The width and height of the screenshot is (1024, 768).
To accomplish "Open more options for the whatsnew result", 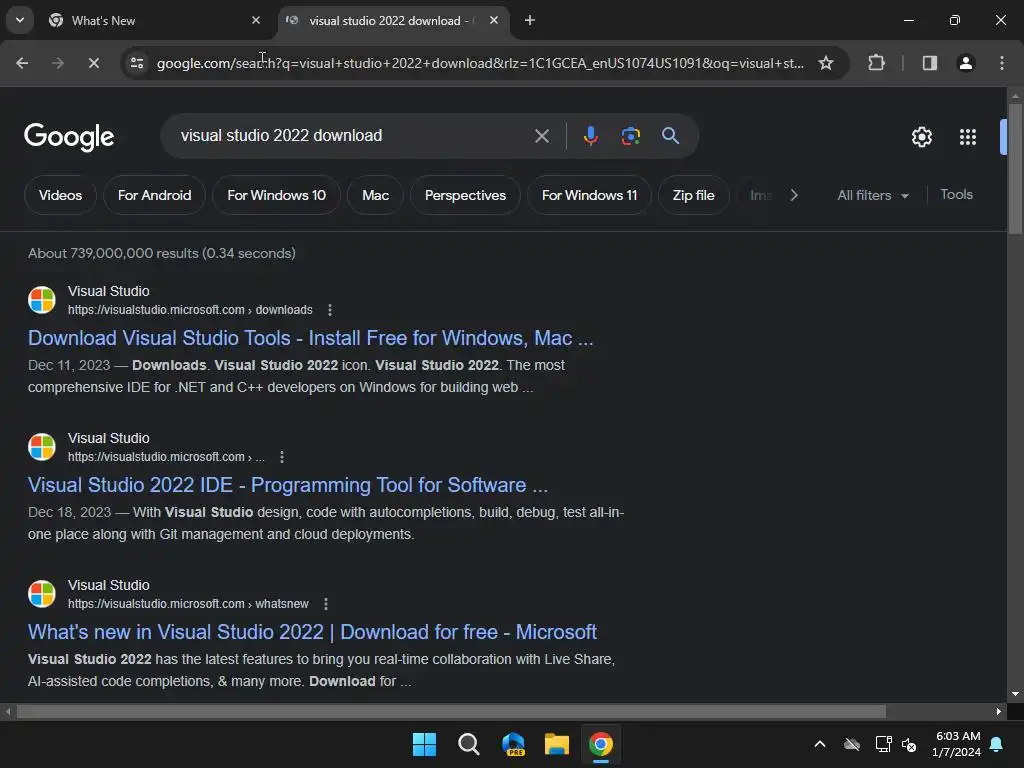I will click(x=326, y=604).
